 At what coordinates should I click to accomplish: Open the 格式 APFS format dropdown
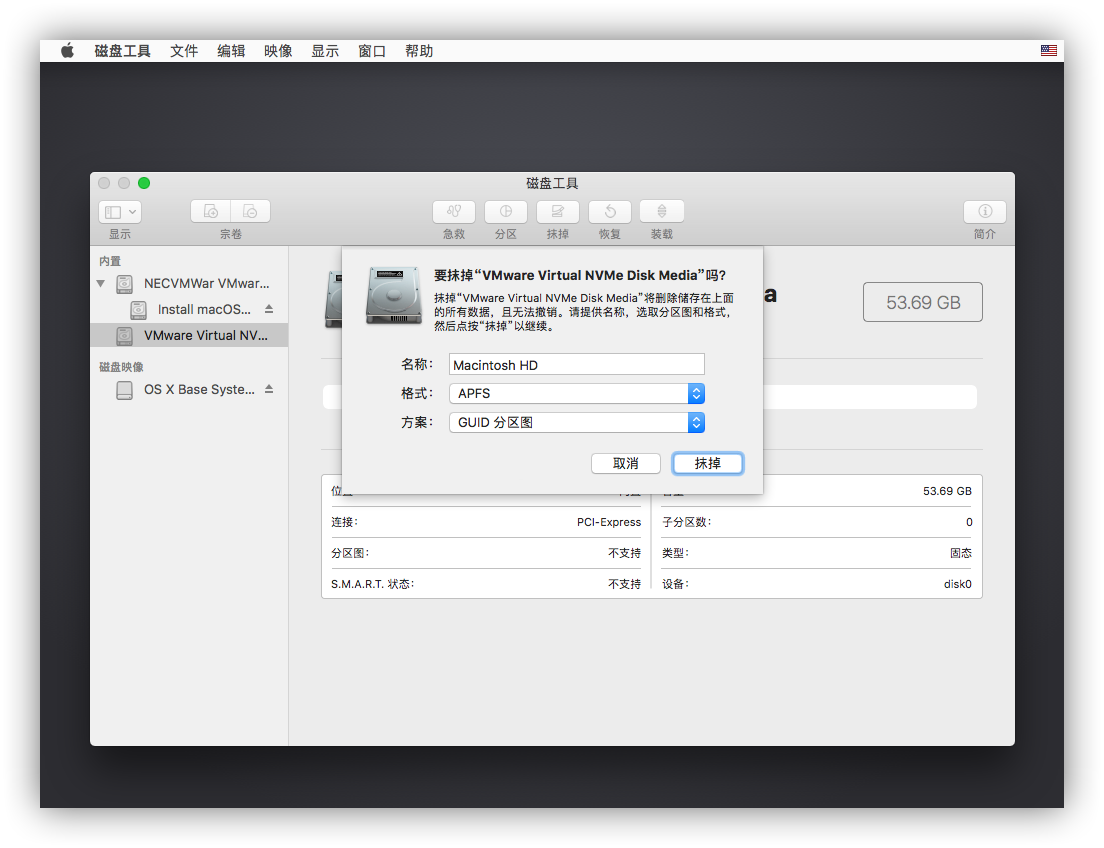click(x=577, y=394)
